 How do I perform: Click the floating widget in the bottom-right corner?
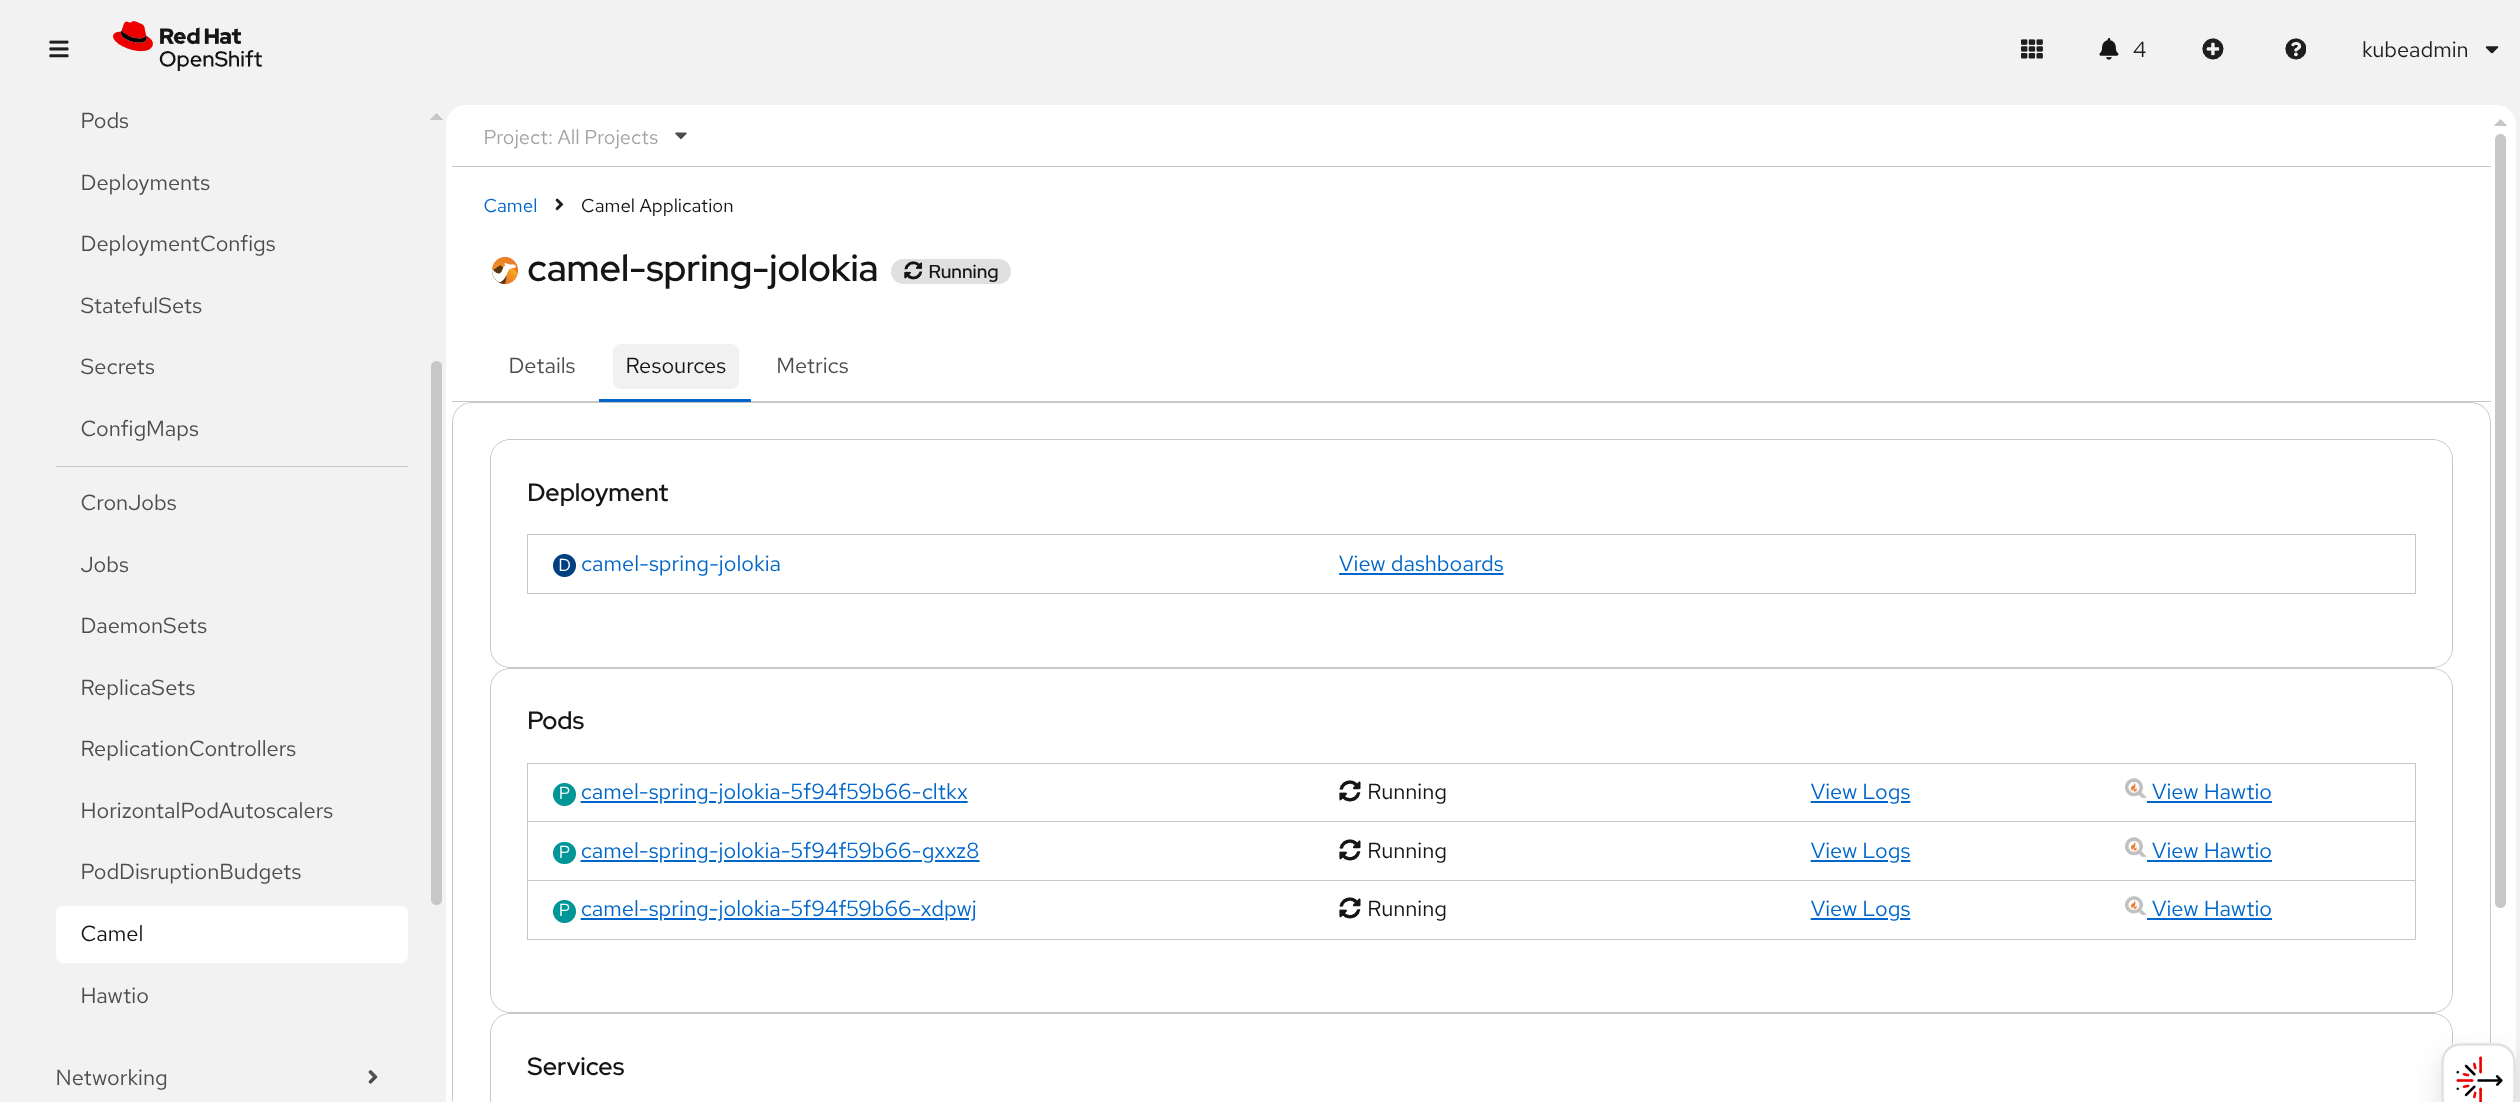pos(2478,1078)
